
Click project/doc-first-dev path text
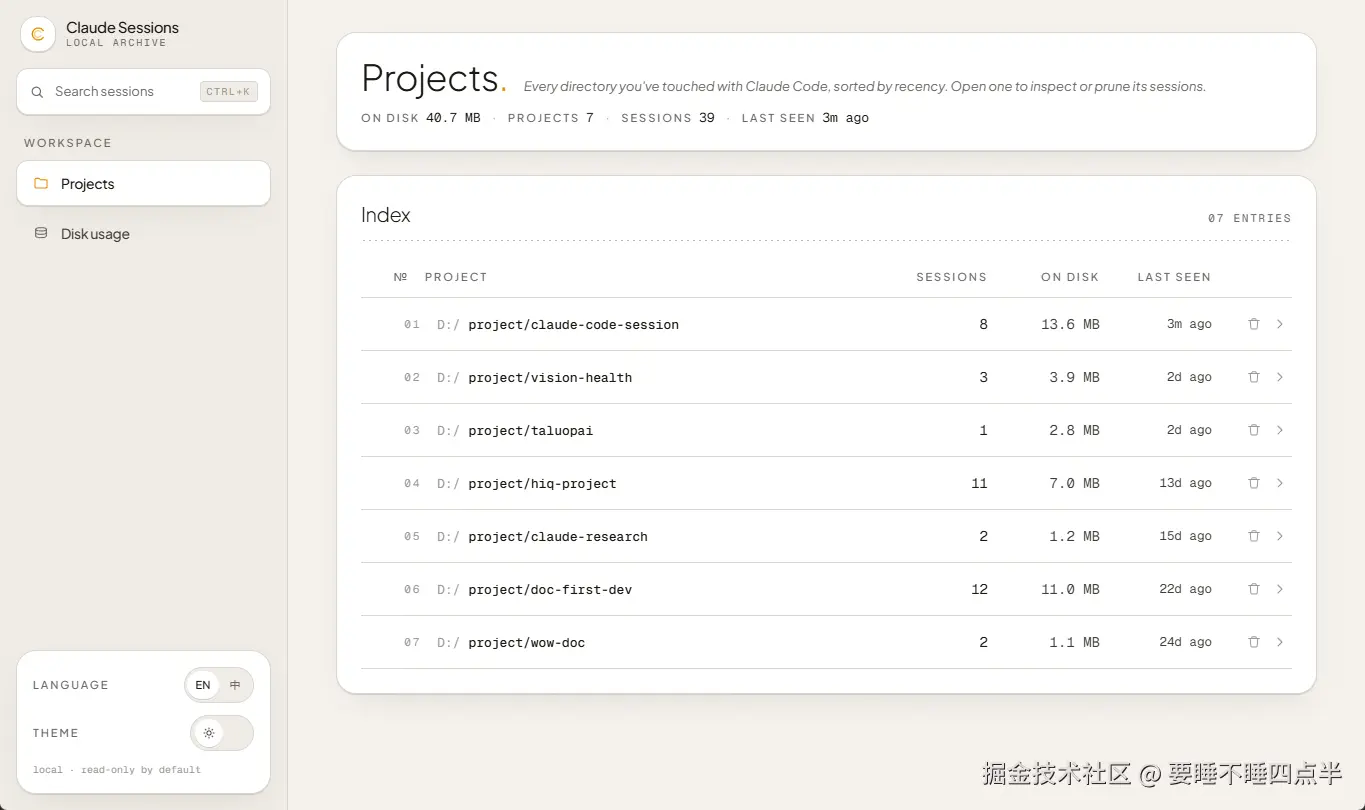(550, 590)
